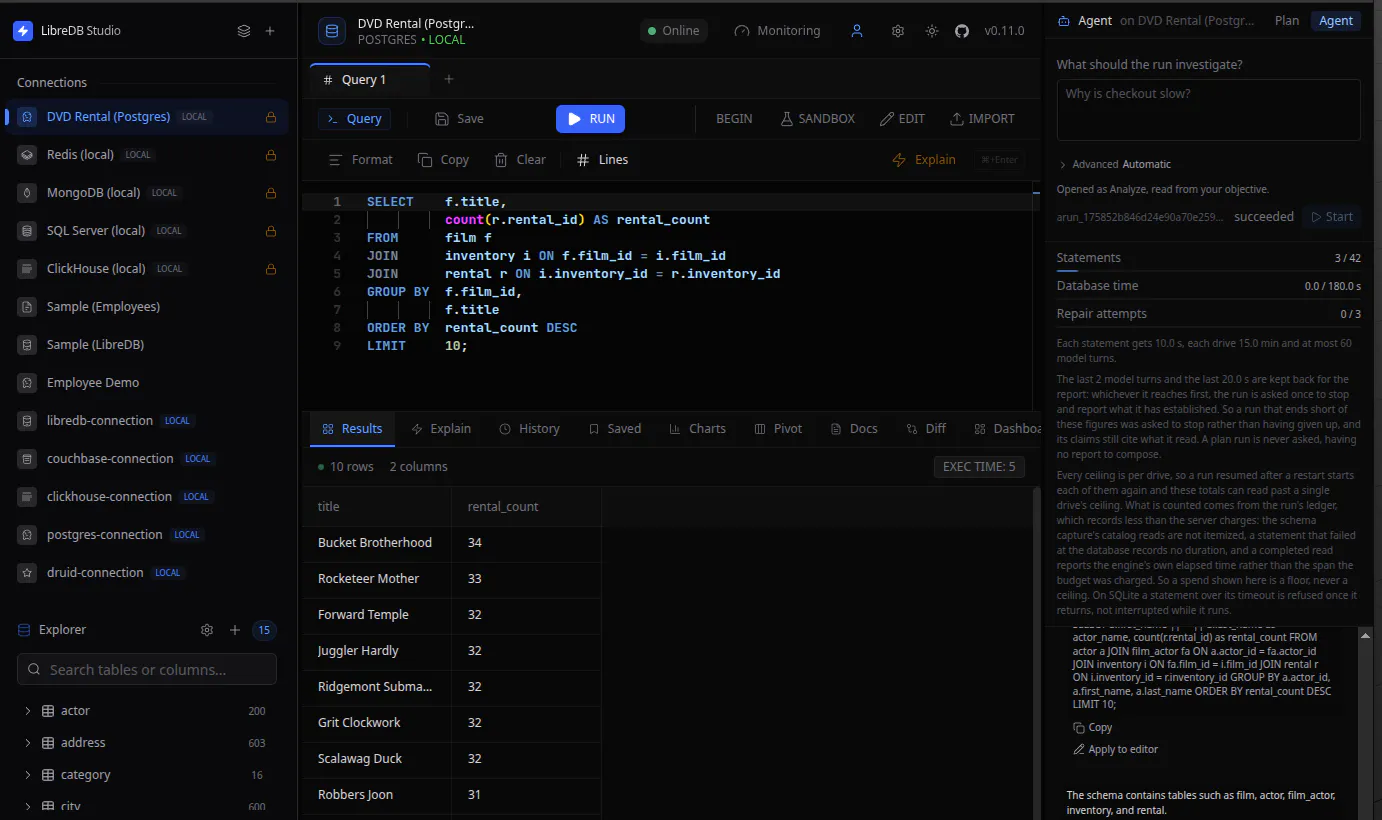Open Explorer settings gear icon
Viewport: 1382px width, 820px height.
coord(207,630)
